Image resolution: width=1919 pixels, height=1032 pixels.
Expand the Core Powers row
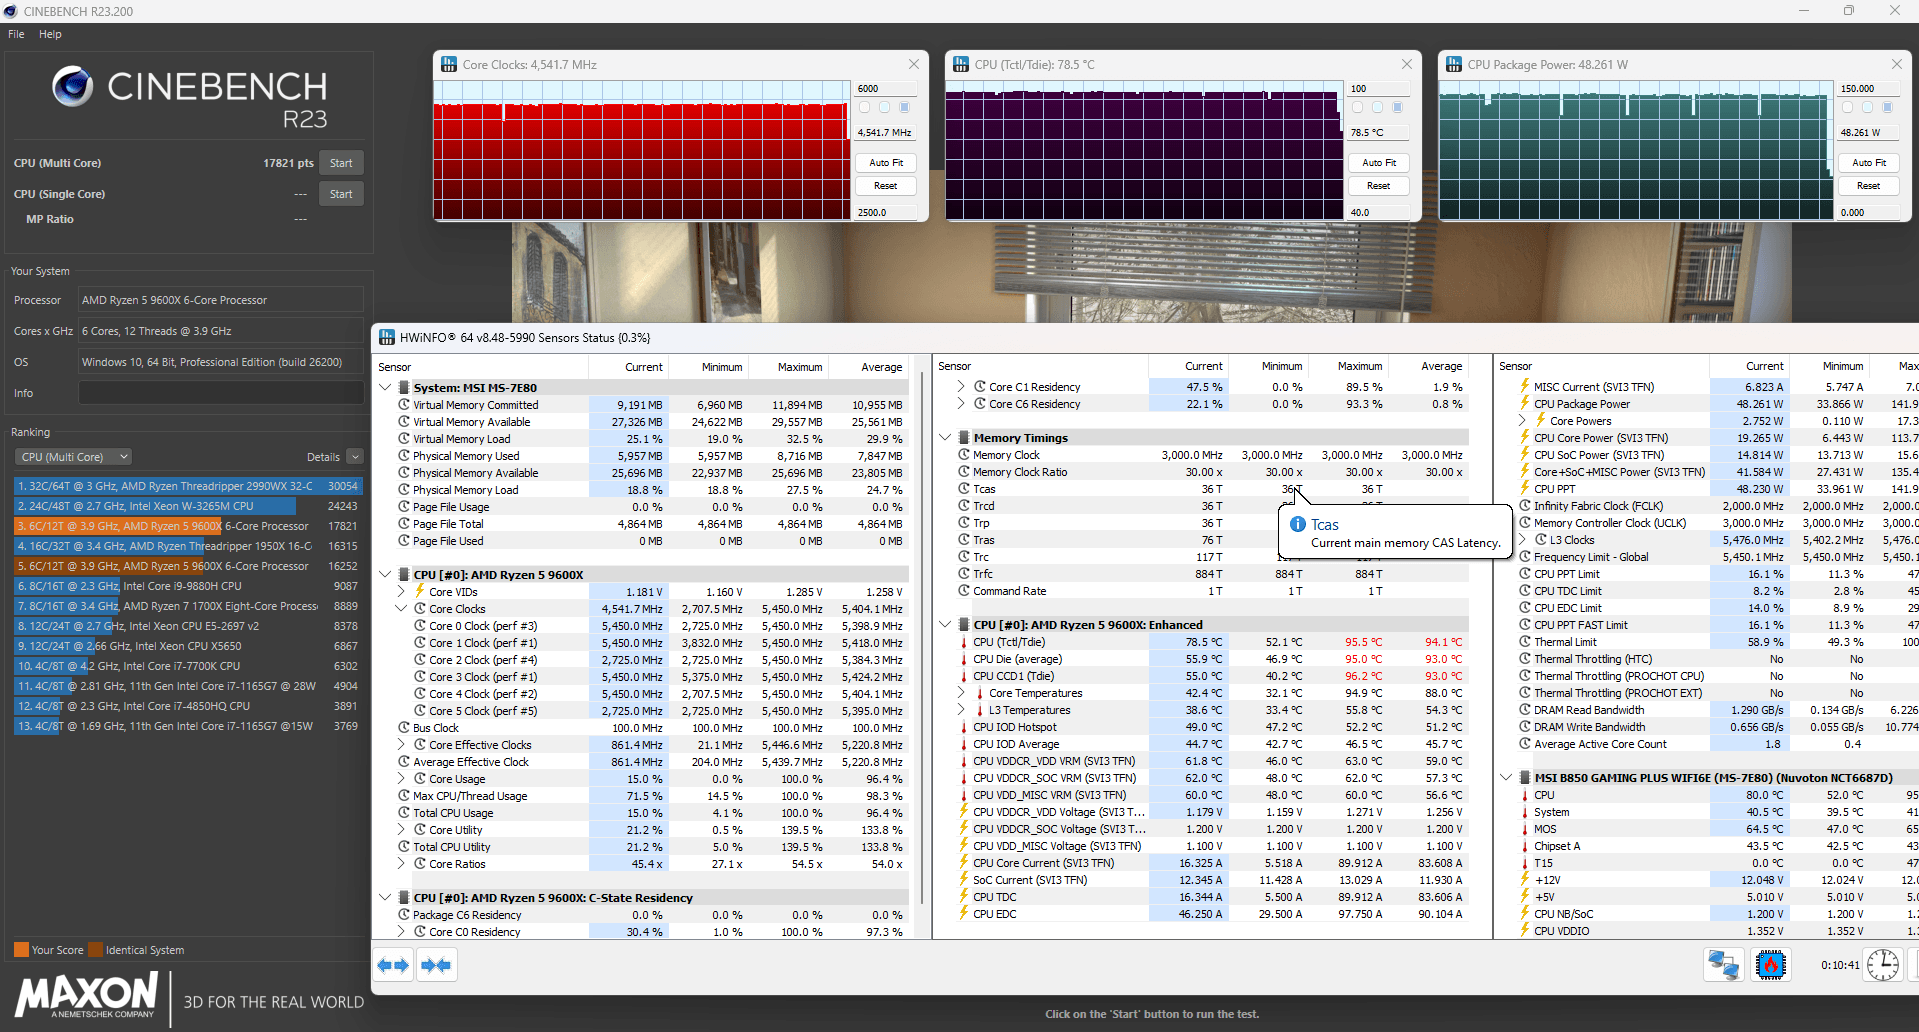click(x=1522, y=421)
